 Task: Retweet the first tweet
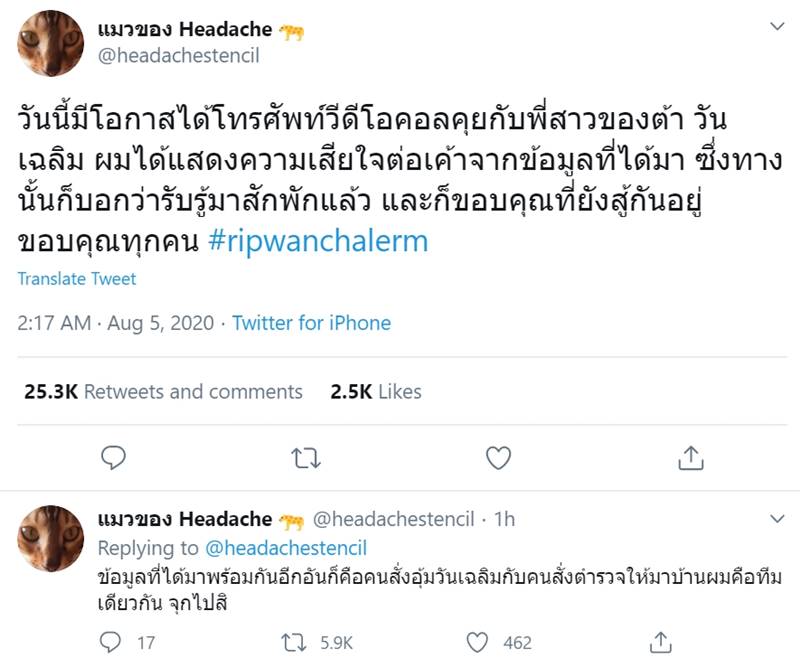(304, 458)
